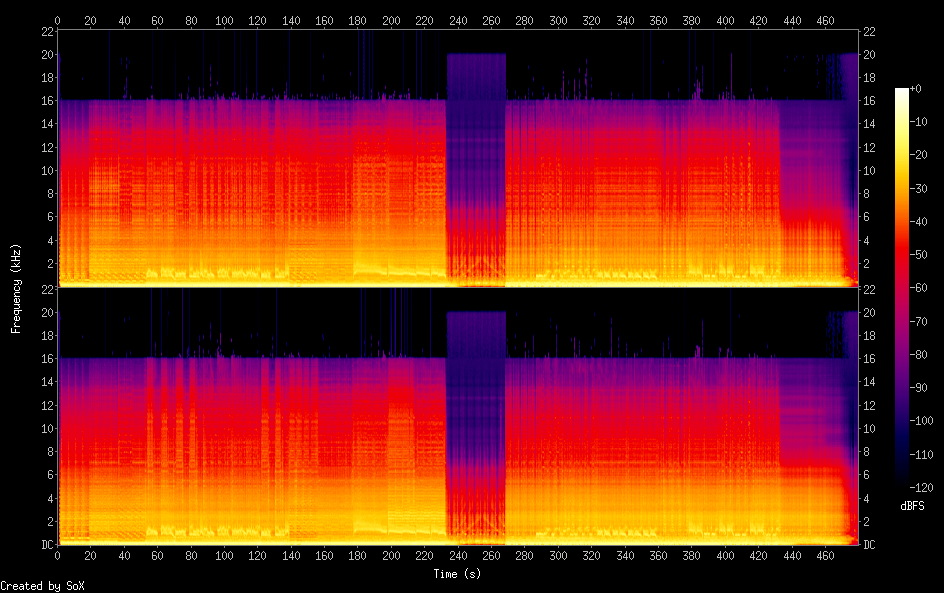
Task: Click the DC label on the bottom left axis
Action: click(45, 545)
